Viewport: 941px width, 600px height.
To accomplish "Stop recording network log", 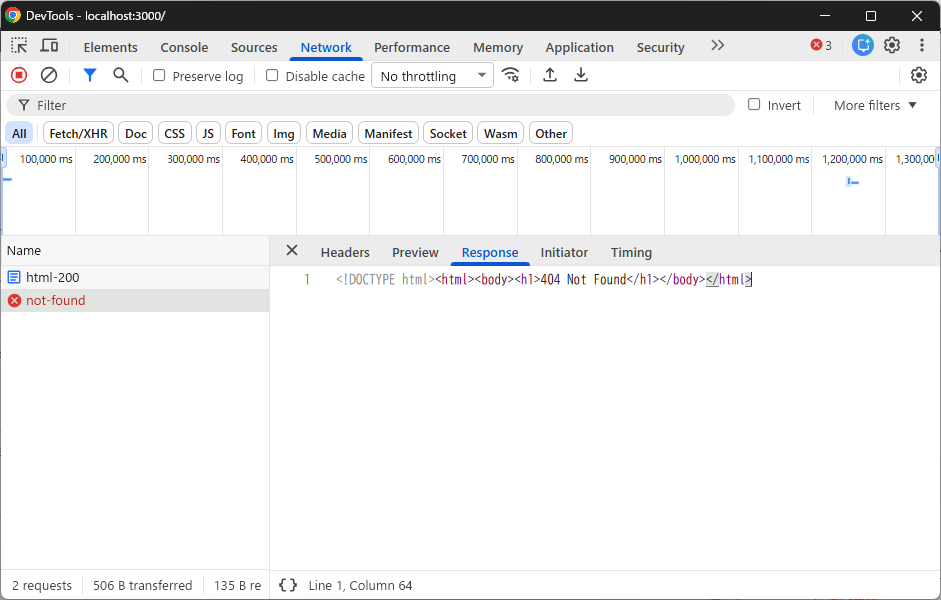I will point(19,76).
